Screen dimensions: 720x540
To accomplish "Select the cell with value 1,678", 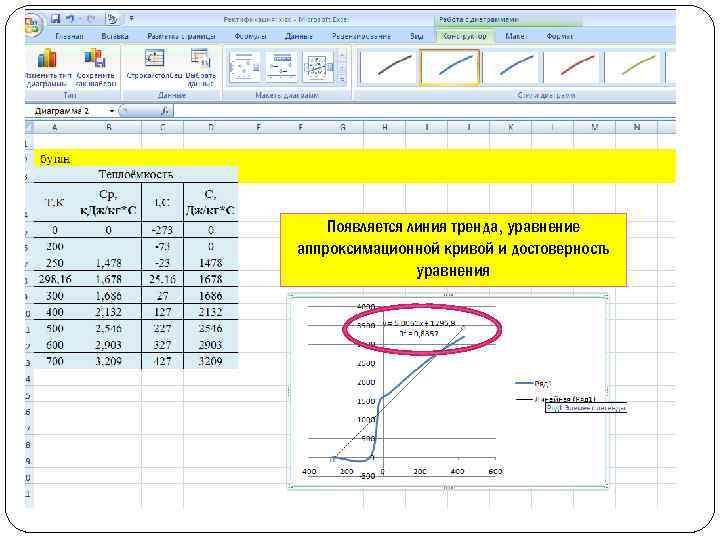I will (x=108, y=279).
